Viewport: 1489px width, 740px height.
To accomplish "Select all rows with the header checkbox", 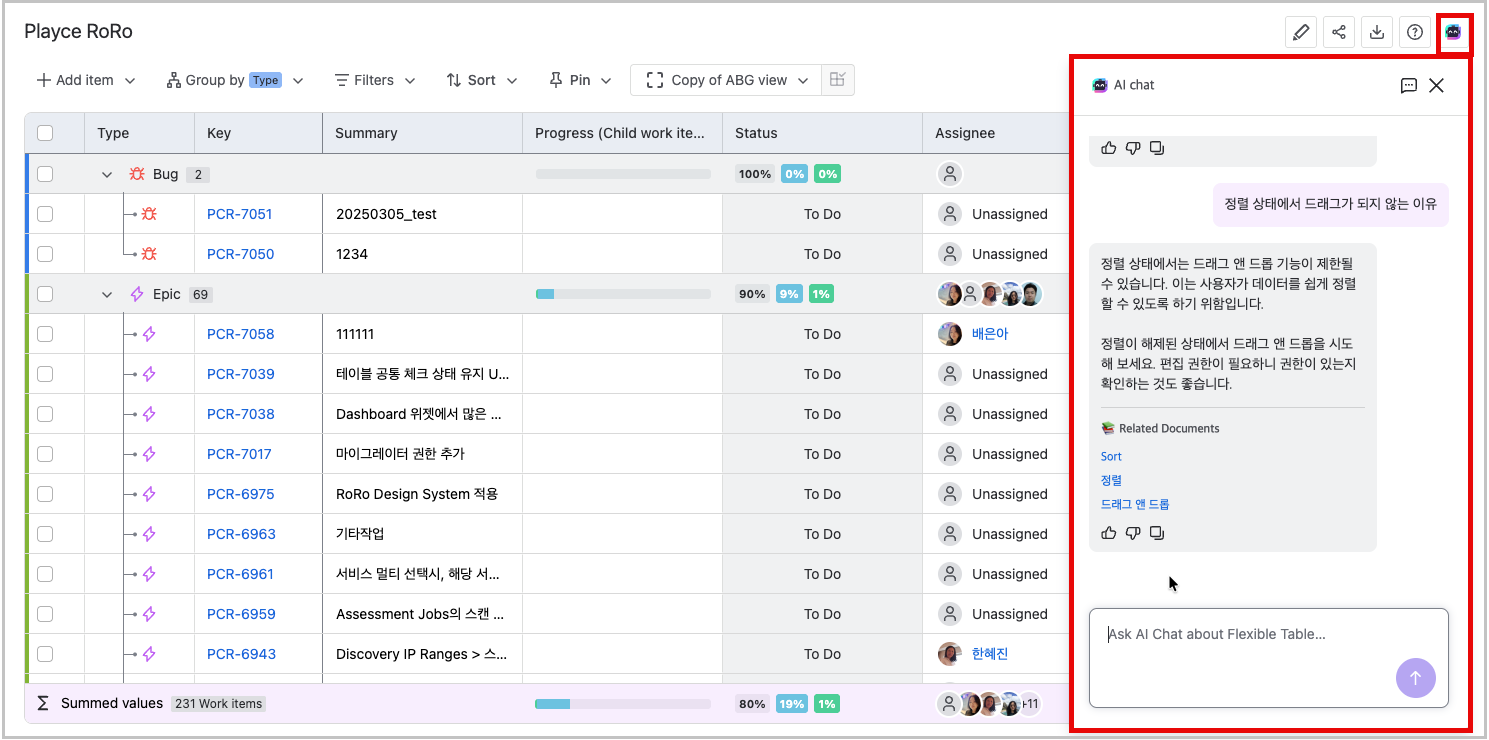I will 44,132.
